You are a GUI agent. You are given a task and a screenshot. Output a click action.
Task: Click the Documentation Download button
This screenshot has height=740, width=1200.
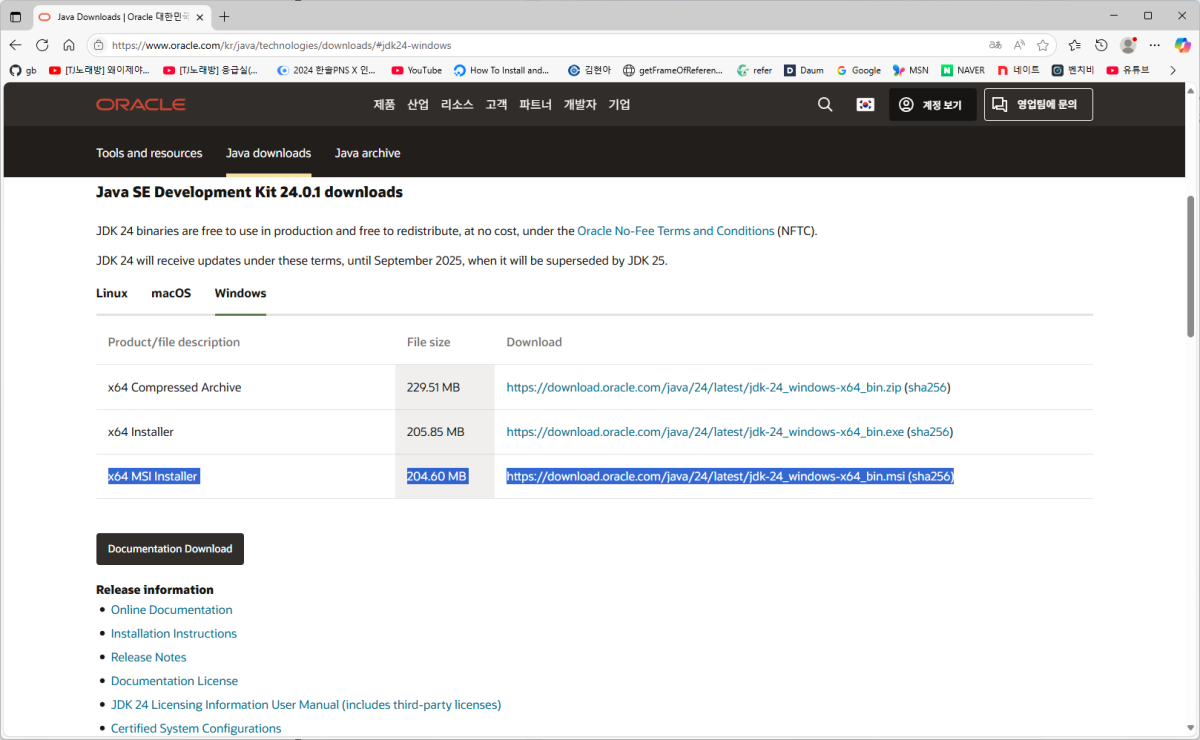click(x=170, y=549)
